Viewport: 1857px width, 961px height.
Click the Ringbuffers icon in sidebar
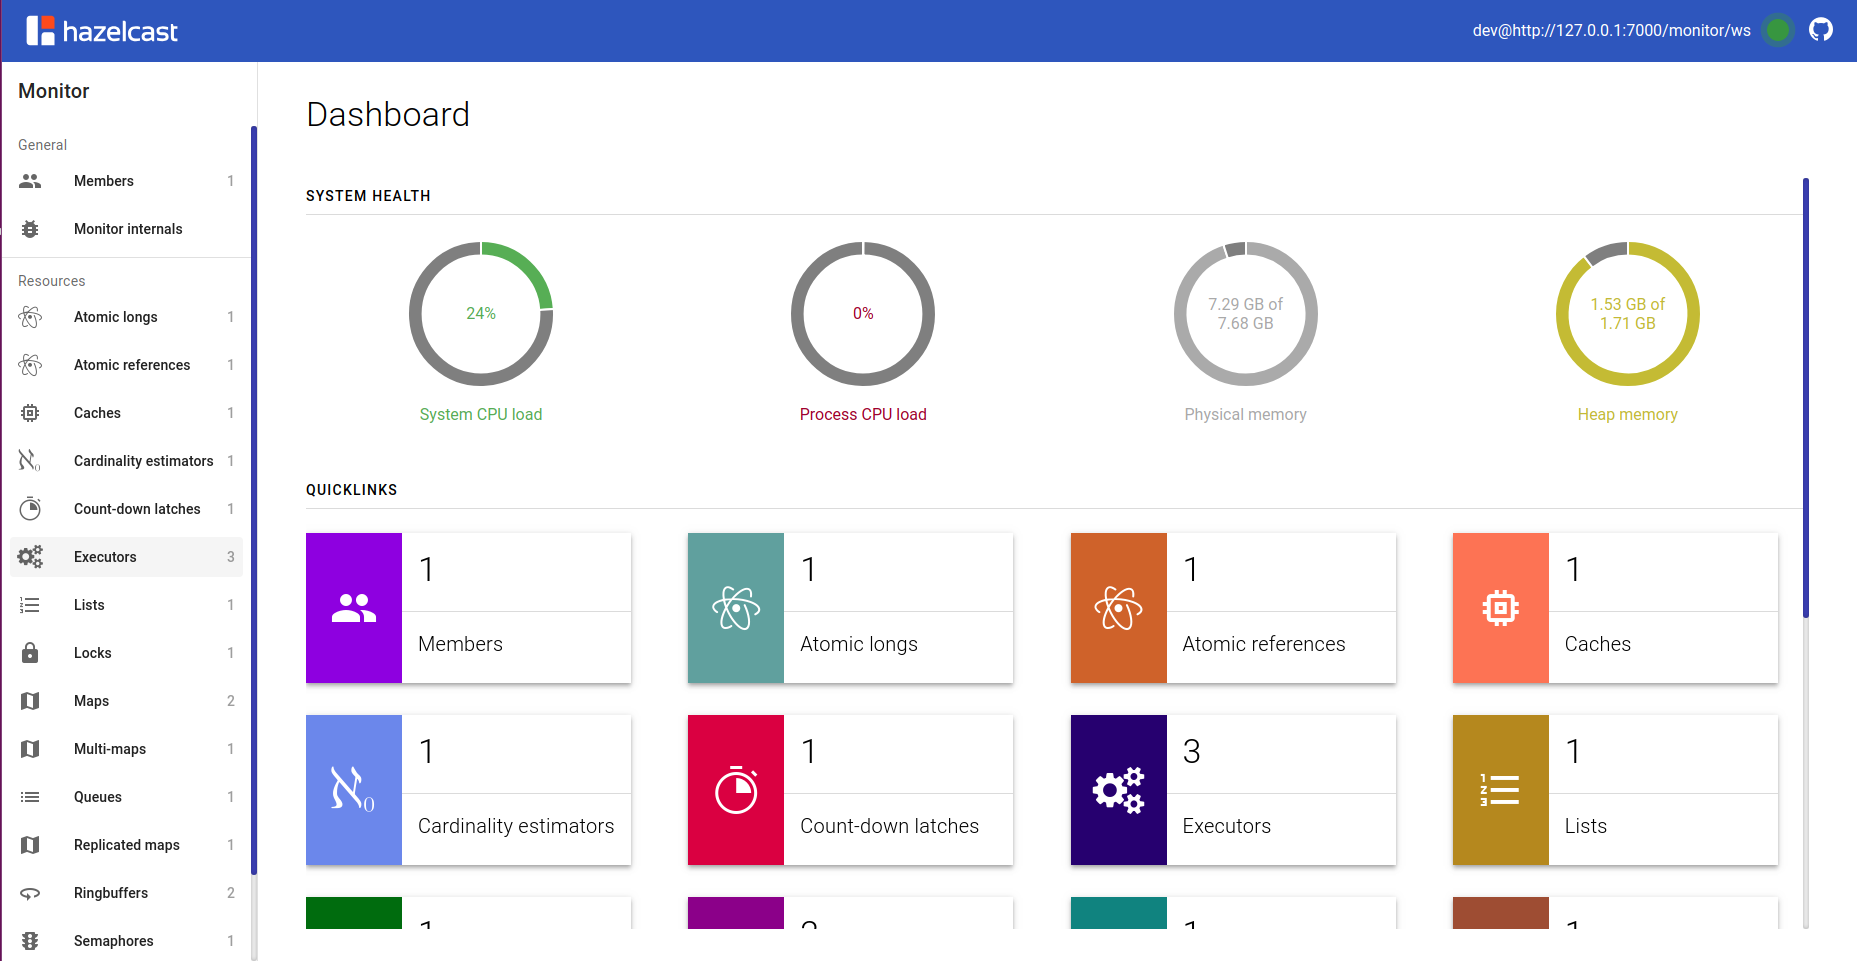30,893
